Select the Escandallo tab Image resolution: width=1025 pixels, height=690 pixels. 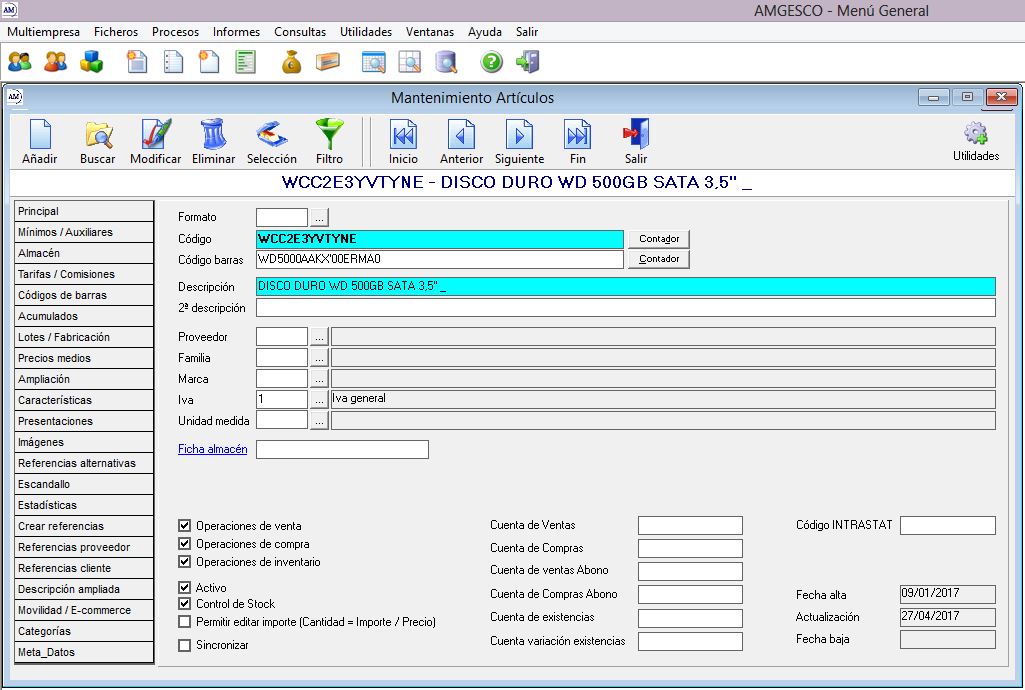(x=84, y=484)
